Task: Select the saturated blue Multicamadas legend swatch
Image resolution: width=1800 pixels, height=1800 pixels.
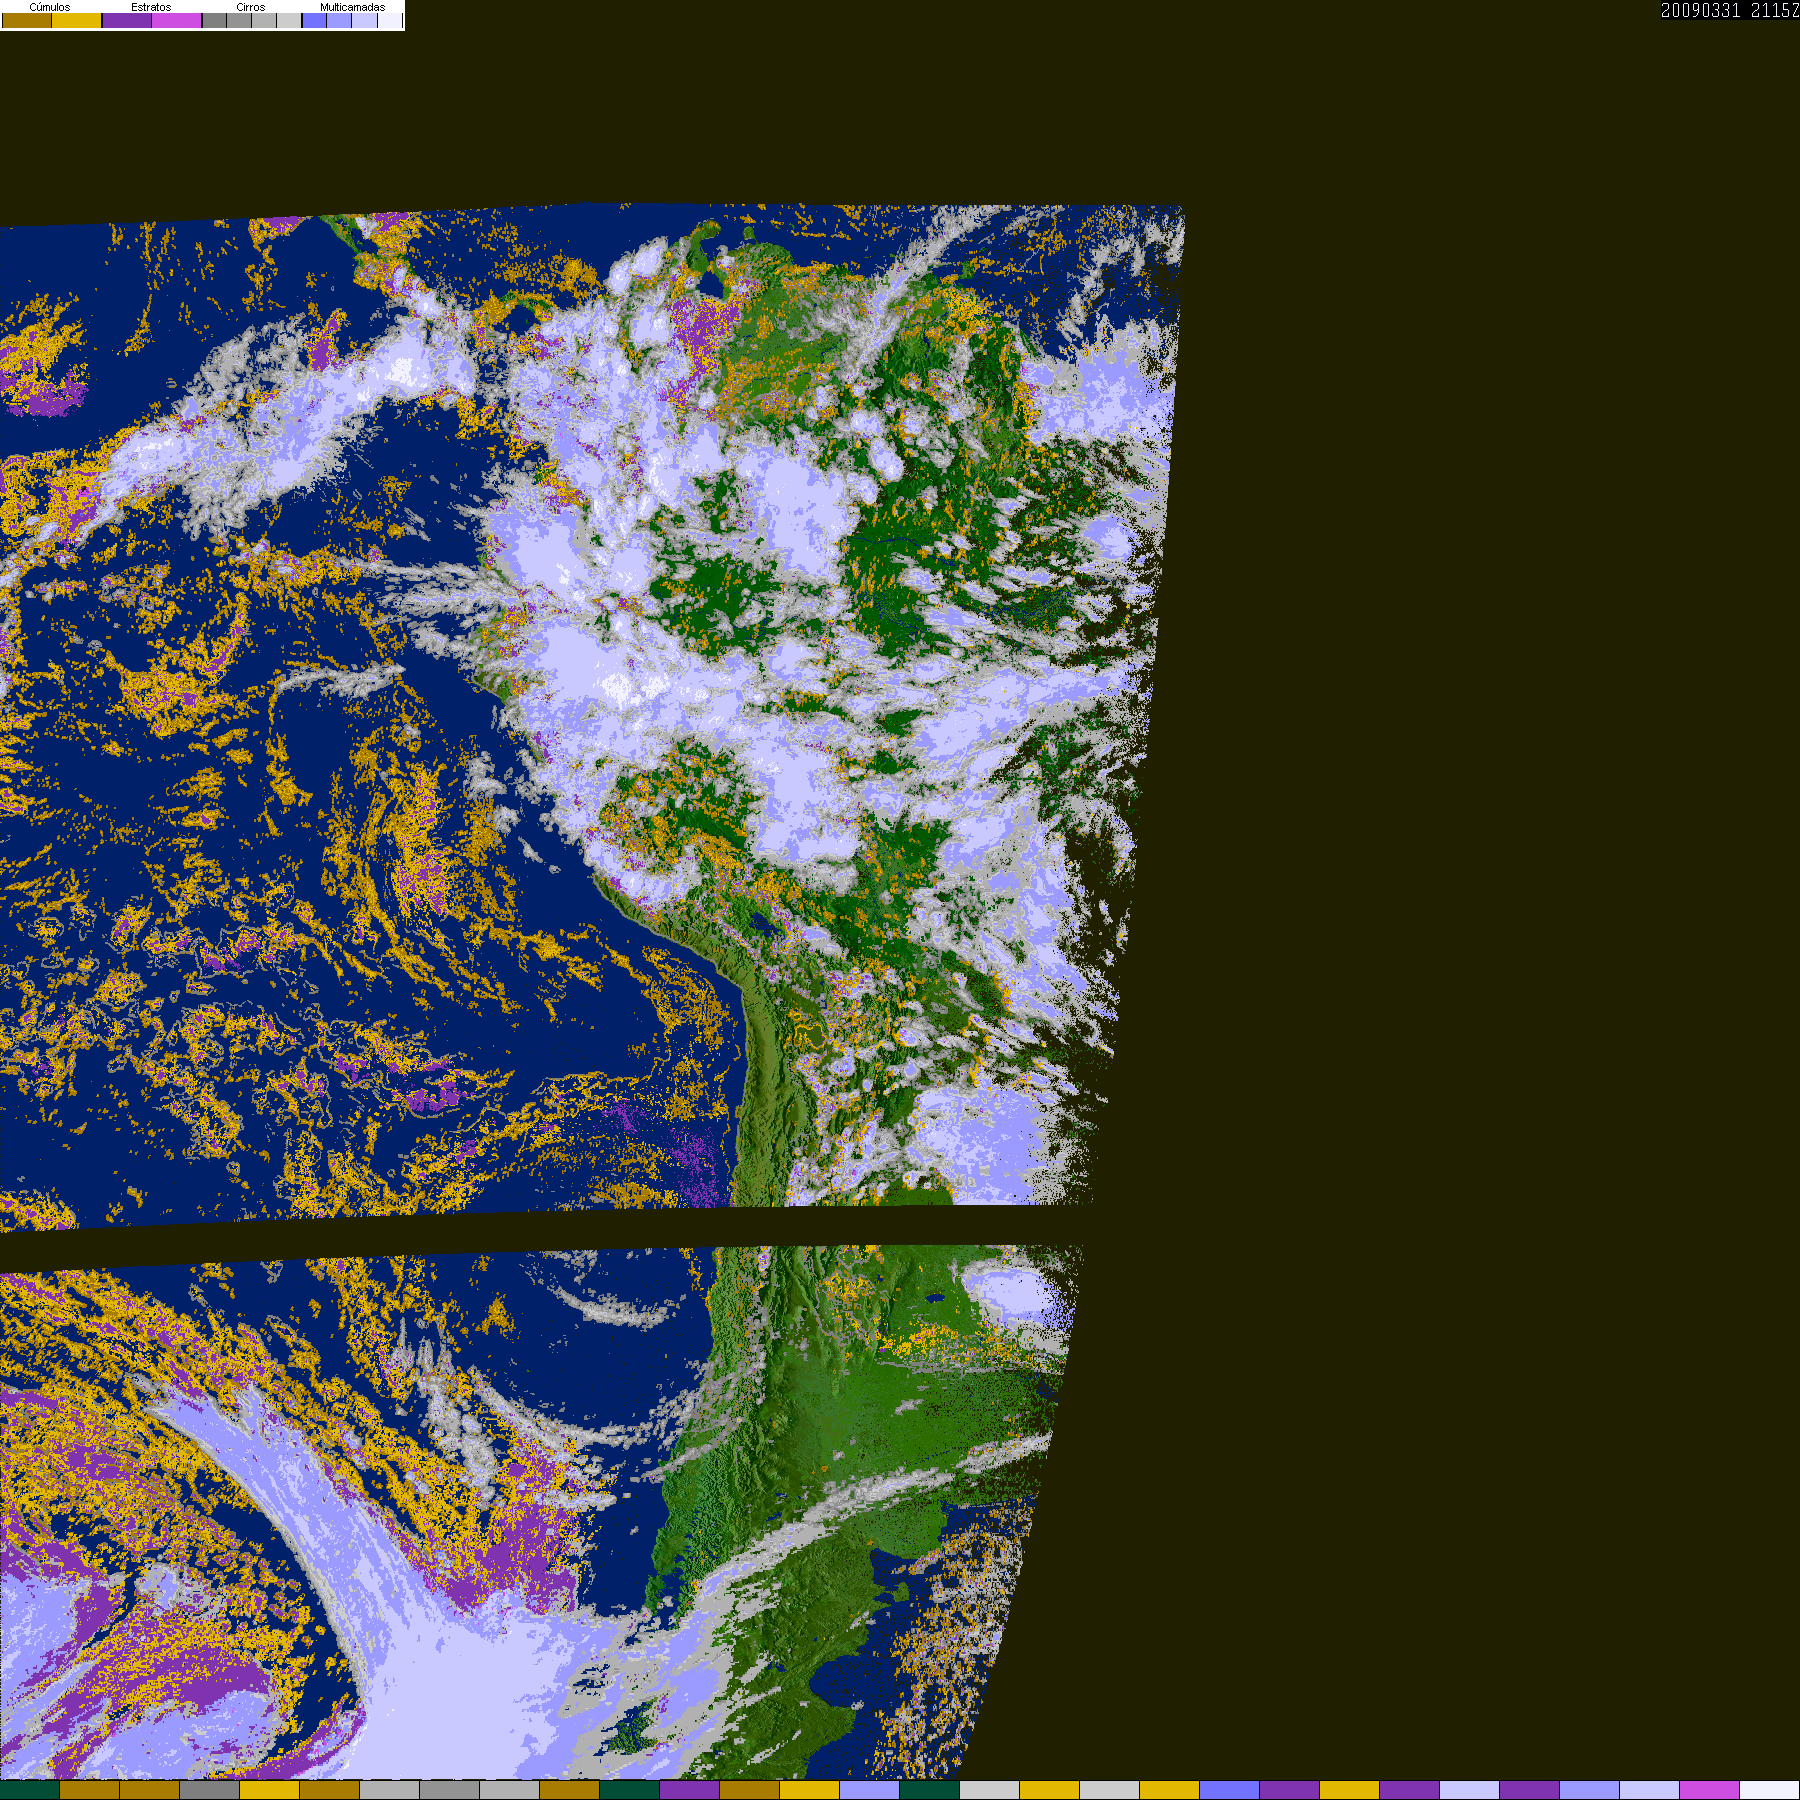Action: (314, 20)
